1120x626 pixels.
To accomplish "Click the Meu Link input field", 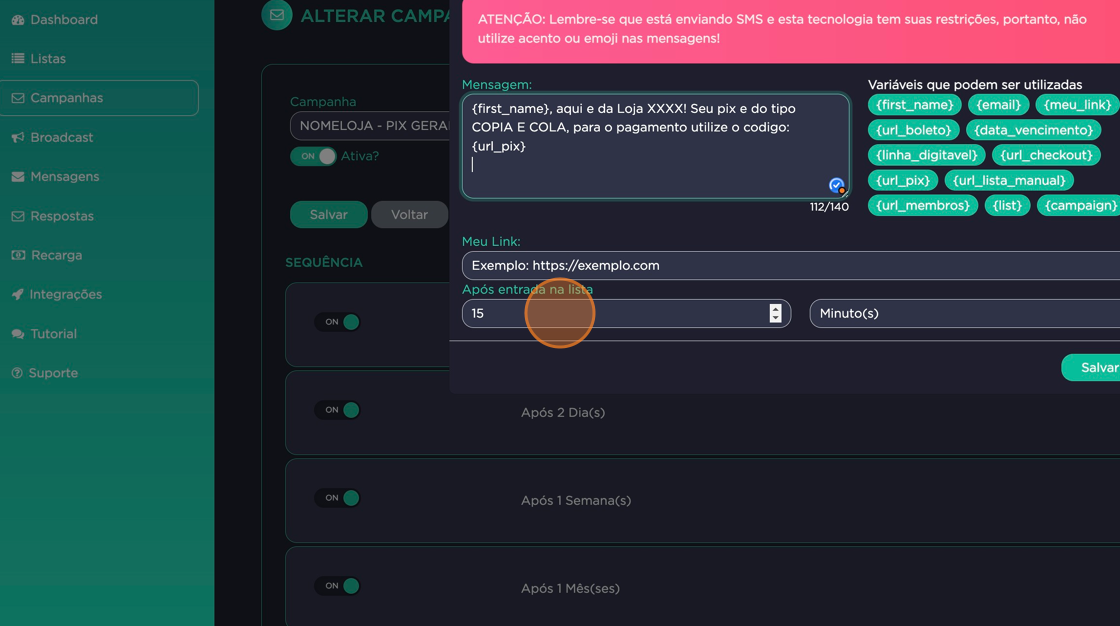I will pyautogui.click(x=791, y=265).
